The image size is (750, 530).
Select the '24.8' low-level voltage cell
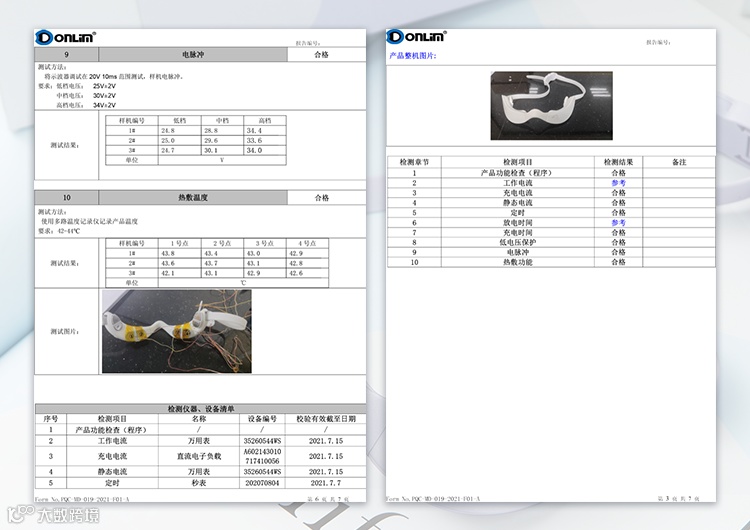(x=179, y=131)
